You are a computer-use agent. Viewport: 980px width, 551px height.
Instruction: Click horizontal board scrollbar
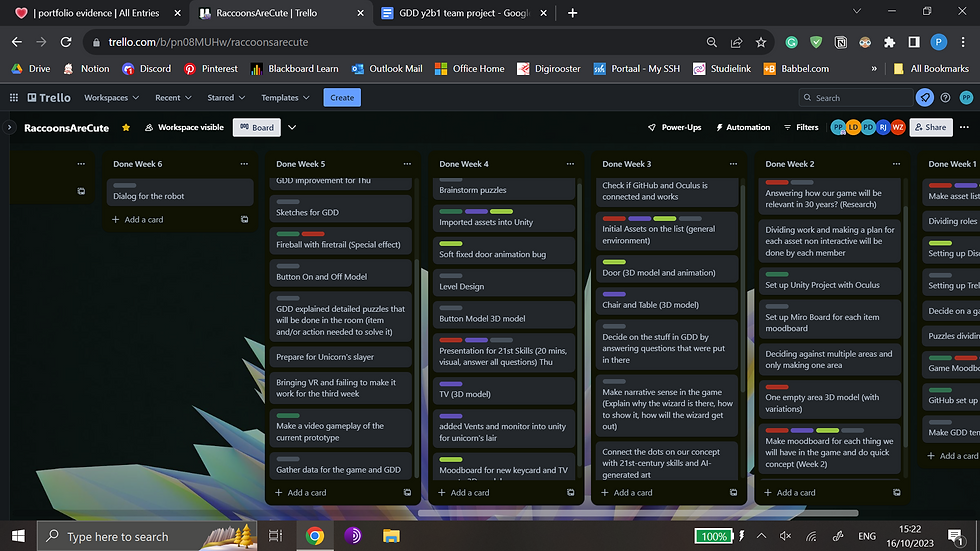pos(638,513)
